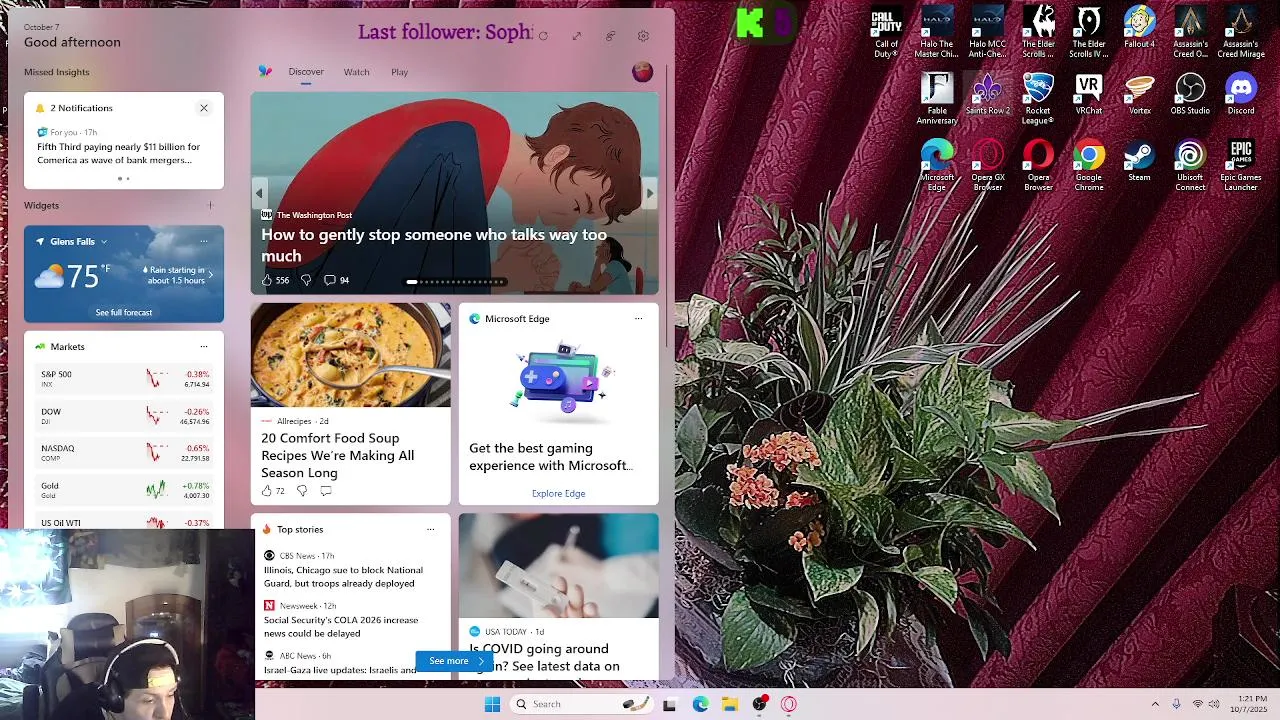This screenshot has height=720, width=1280.
Task: Click the taskbar Search box
Action: [x=581, y=704]
